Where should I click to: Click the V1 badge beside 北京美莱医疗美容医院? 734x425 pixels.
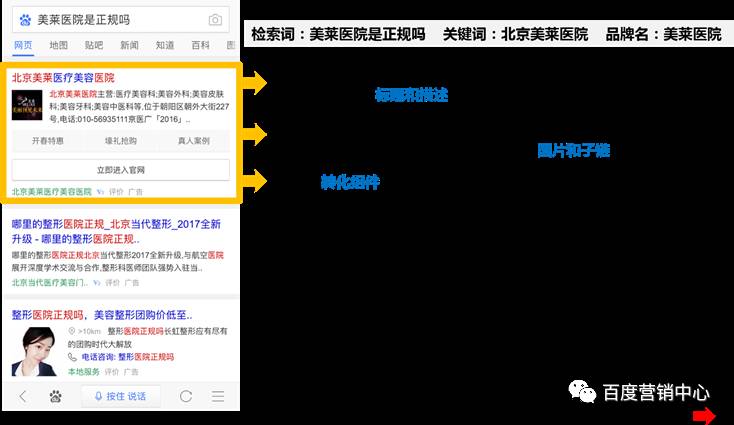tap(100, 192)
